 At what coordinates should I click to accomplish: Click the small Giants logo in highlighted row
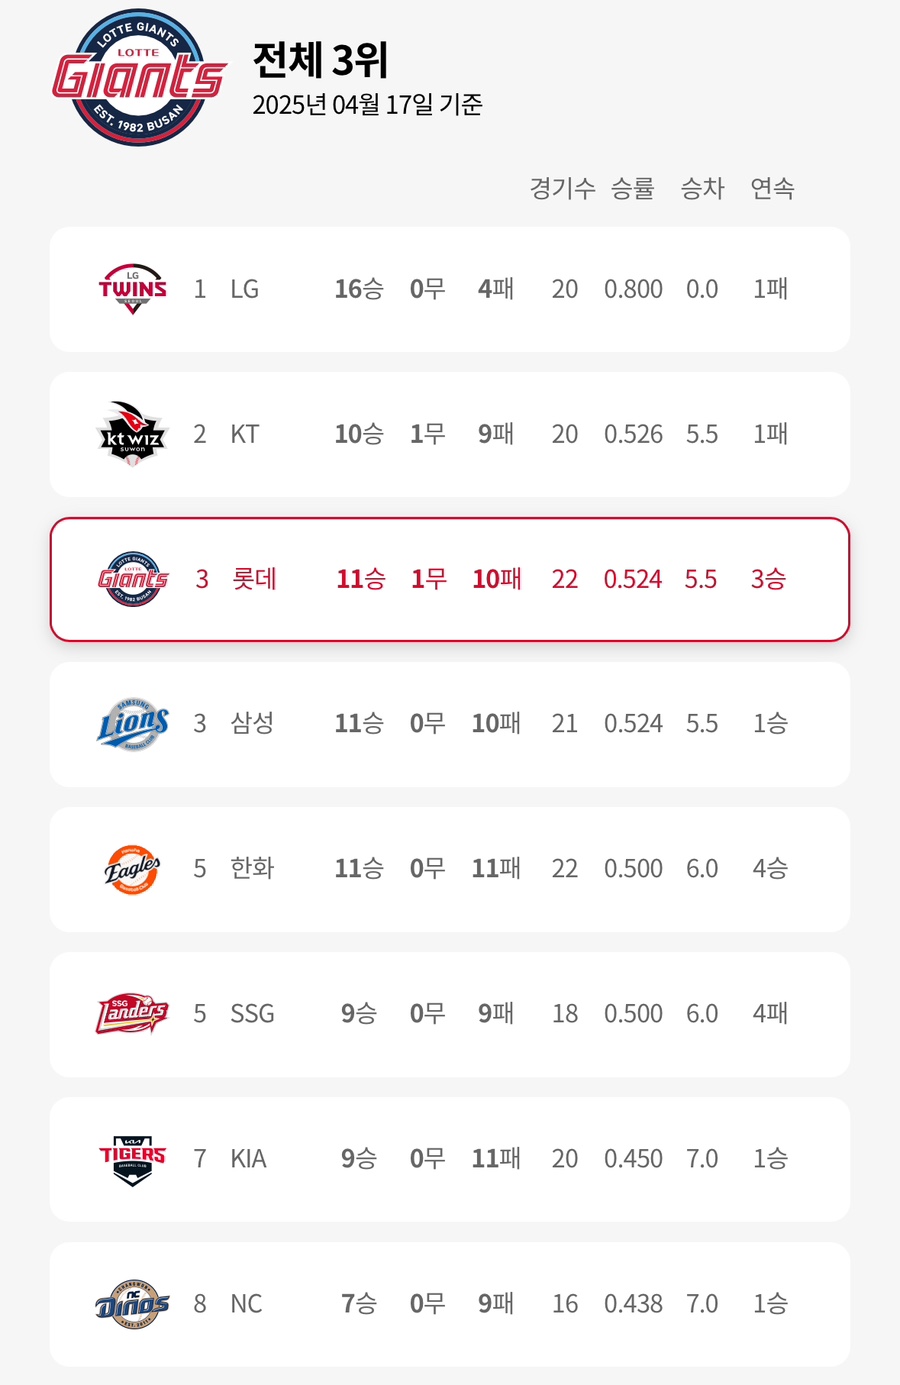coord(133,579)
